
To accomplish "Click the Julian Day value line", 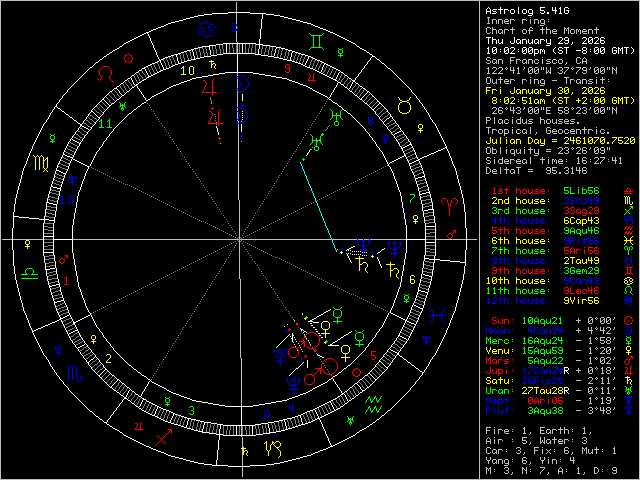I will [x=560, y=140].
